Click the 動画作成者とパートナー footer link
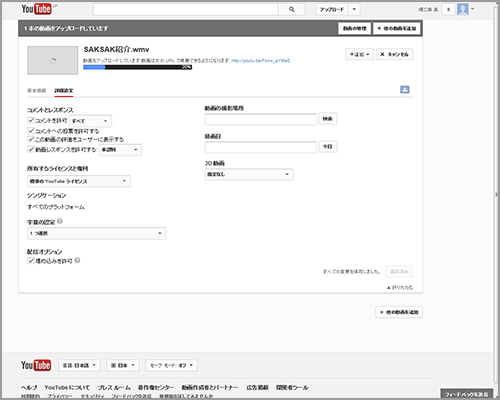This screenshot has width=500, height=400. [x=210, y=387]
